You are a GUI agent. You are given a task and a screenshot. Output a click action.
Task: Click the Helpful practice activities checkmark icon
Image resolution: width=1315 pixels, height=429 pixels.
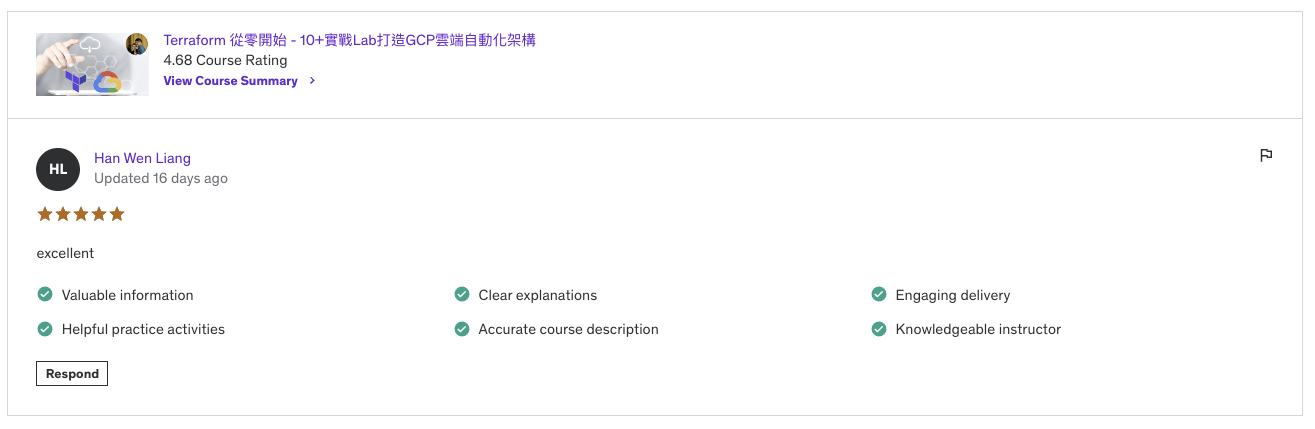click(45, 329)
